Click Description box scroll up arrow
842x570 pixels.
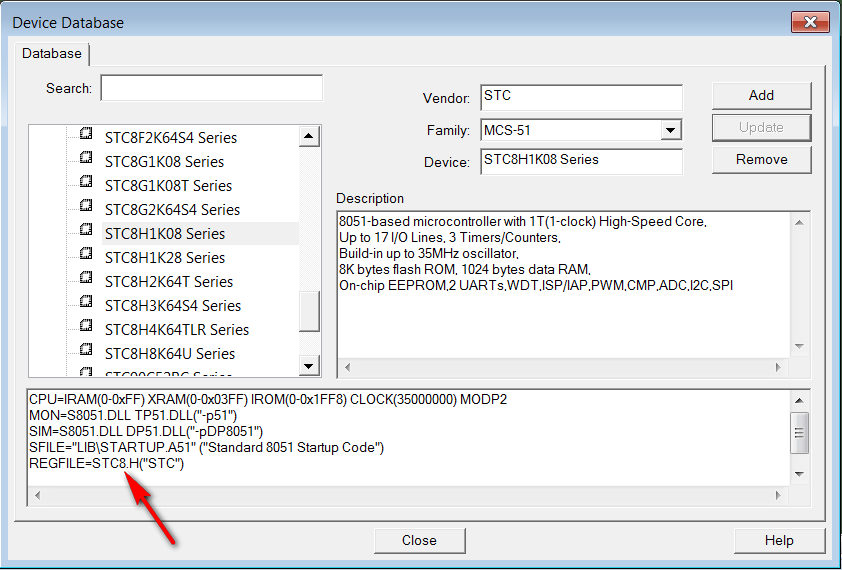point(800,222)
